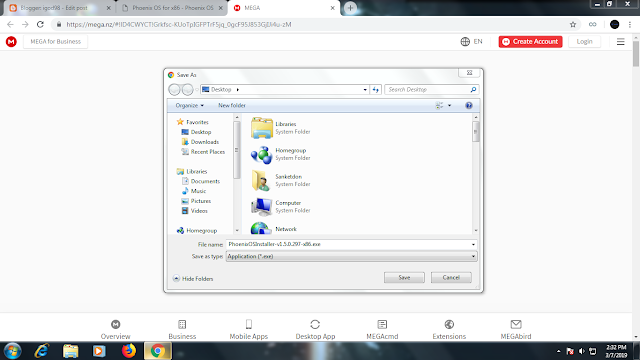640x360 pixels.
Task: Click the volume icon in system tray
Action: click(582, 351)
